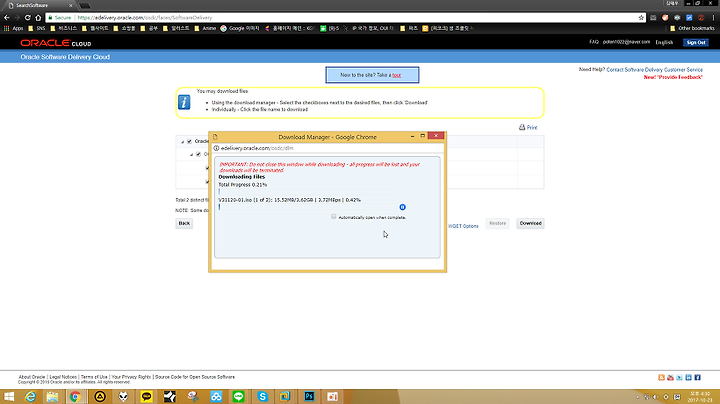Open the Apps bookmarks shortcut
Viewport: 720px width, 404px height.
point(13,28)
